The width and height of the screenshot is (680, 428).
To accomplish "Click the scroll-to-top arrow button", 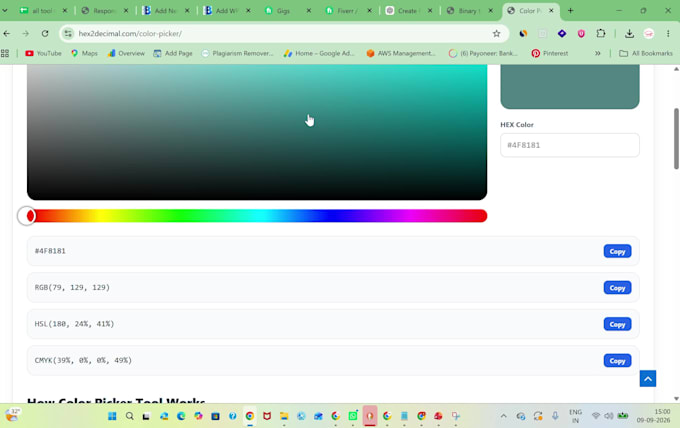I will [647, 379].
